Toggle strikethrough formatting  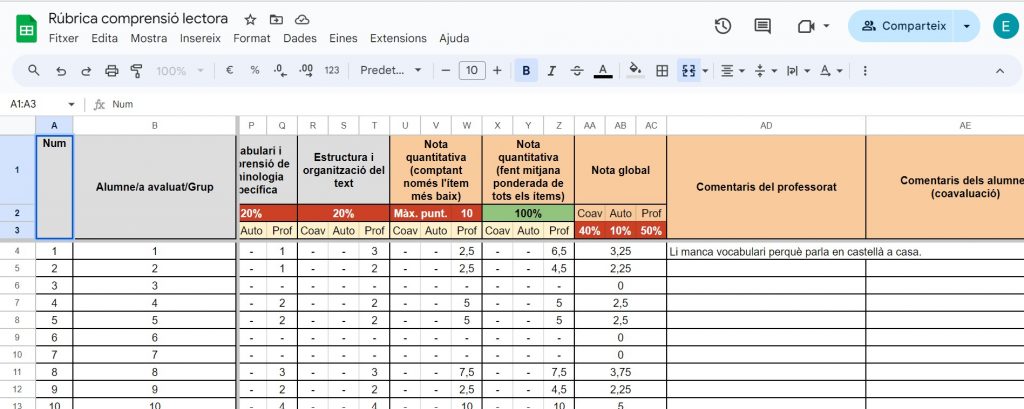576,71
